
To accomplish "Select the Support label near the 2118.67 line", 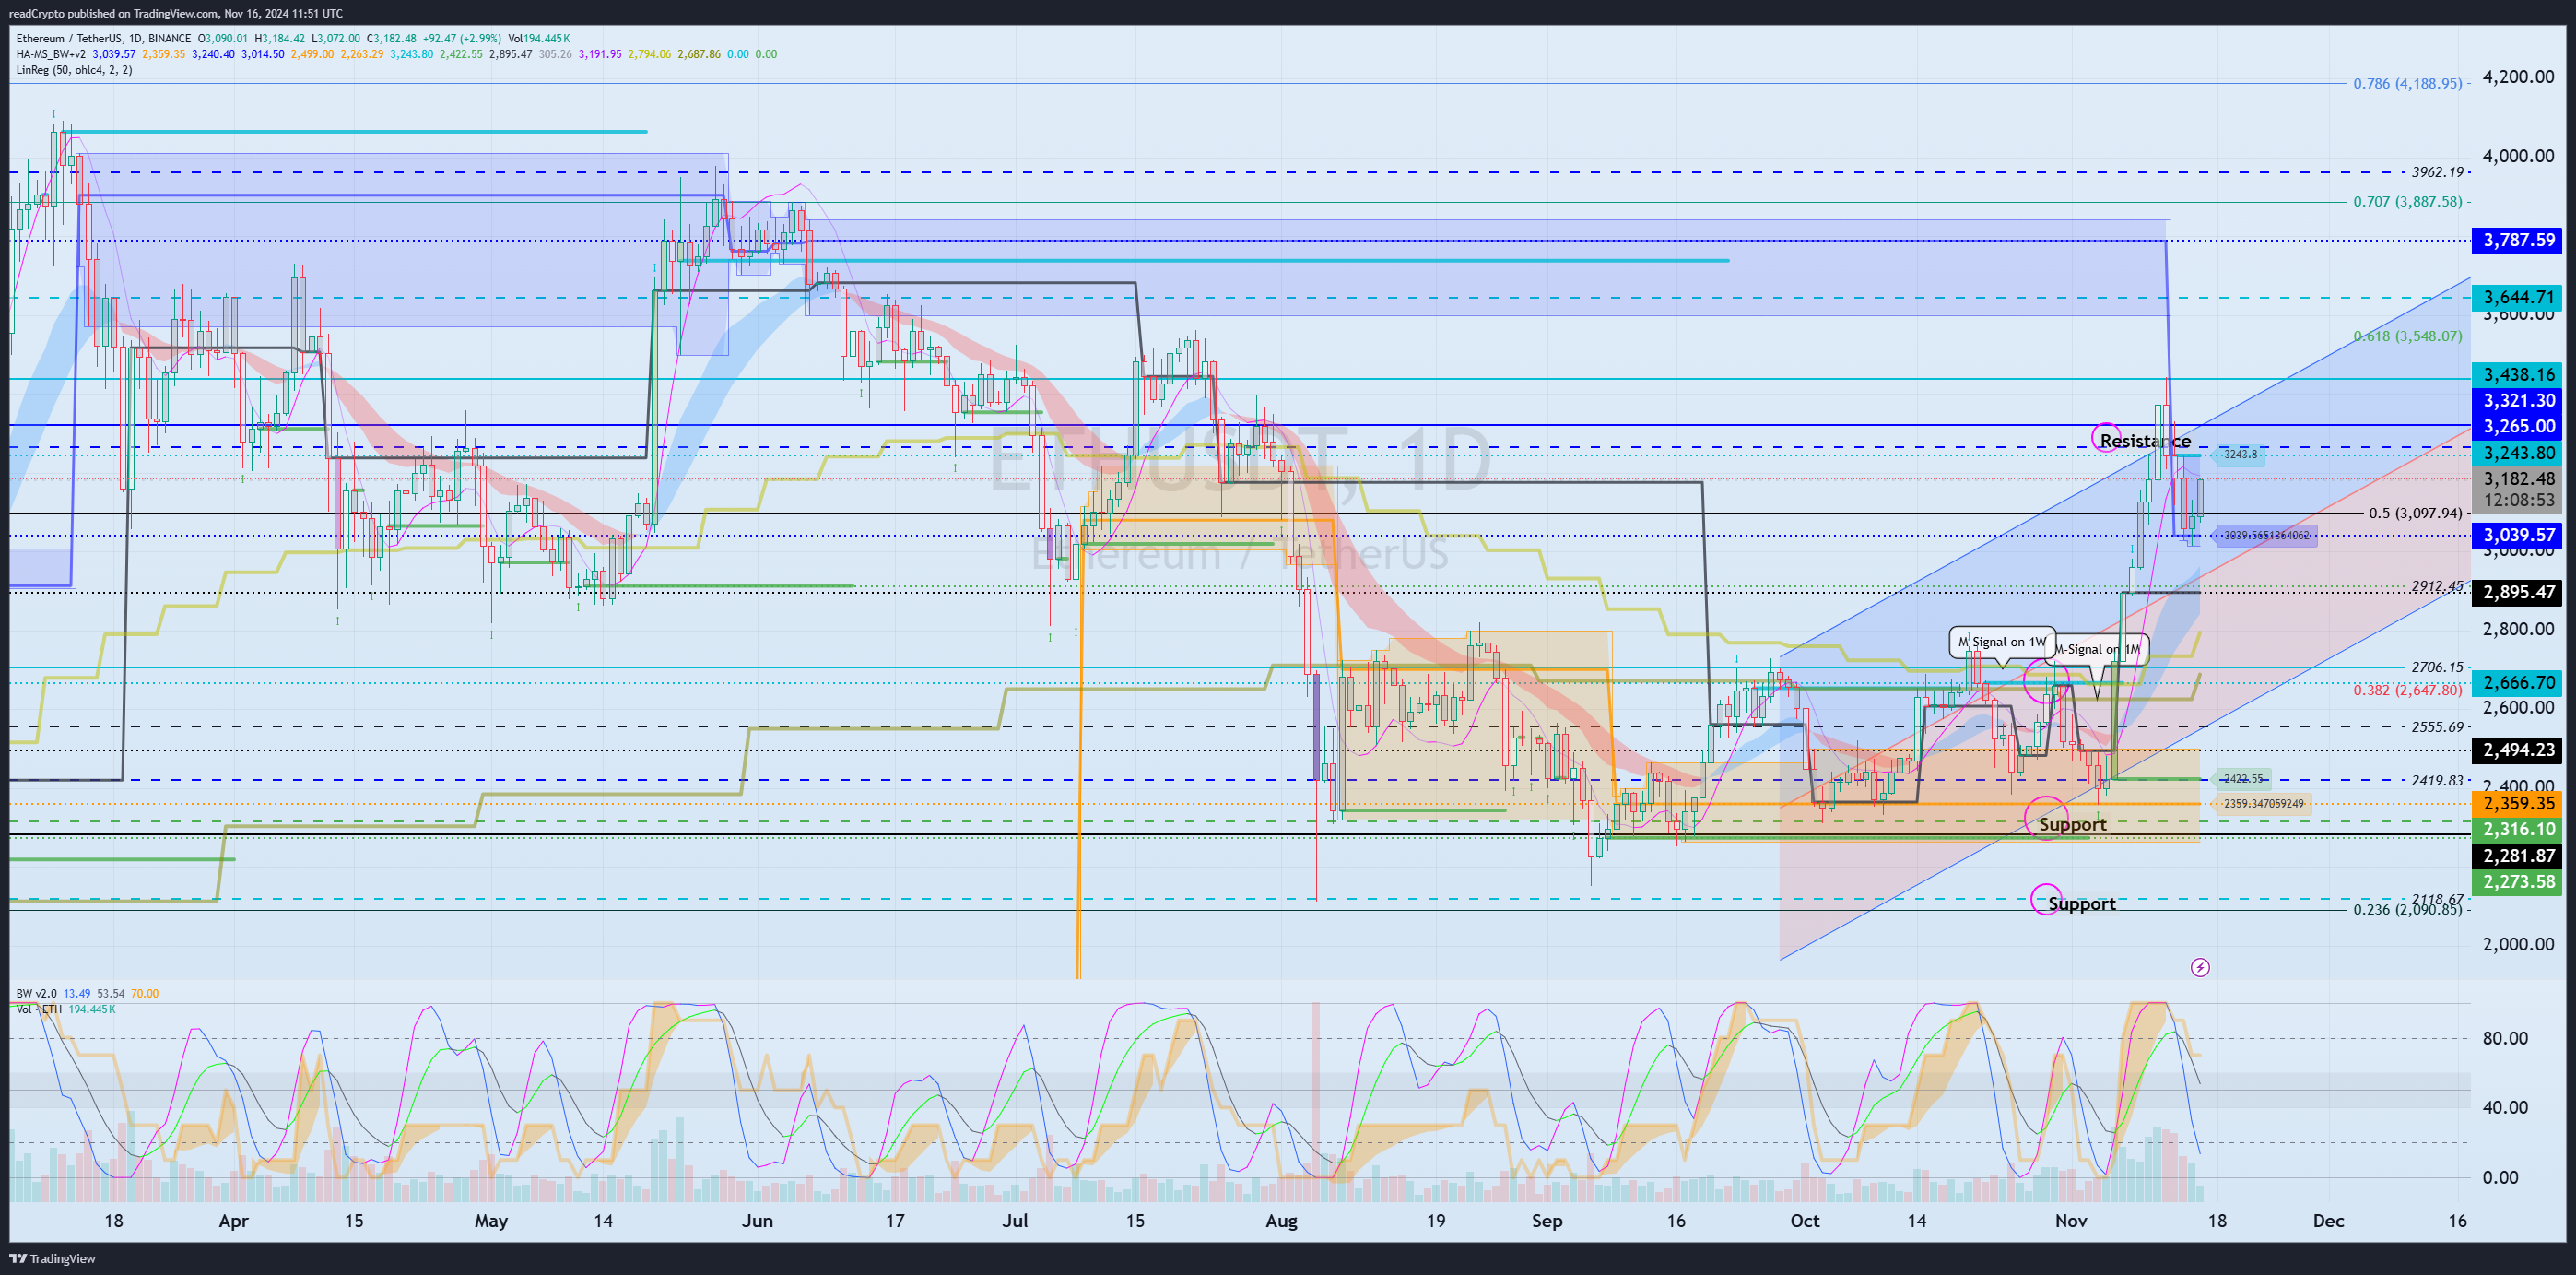I will tap(2081, 904).
